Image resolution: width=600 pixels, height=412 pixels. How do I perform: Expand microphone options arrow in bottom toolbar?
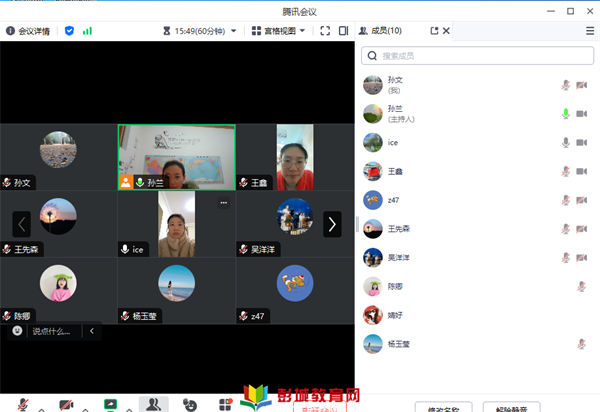(42, 410)
